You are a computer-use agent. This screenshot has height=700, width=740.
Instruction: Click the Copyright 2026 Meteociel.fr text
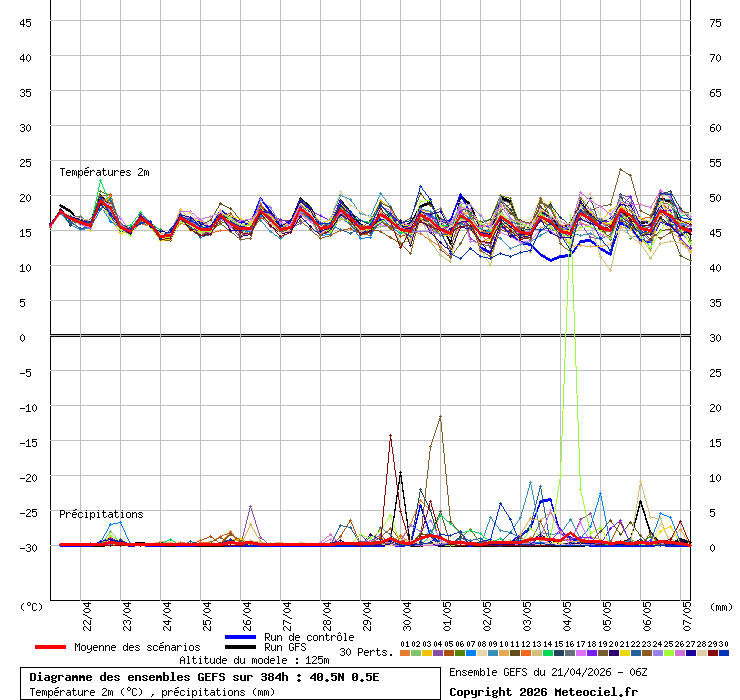(542, 691)
